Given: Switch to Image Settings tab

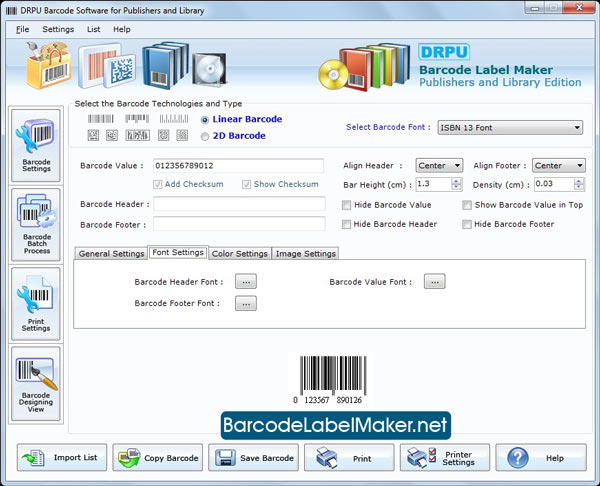Looking at the screenshot, I should [305, 254].
